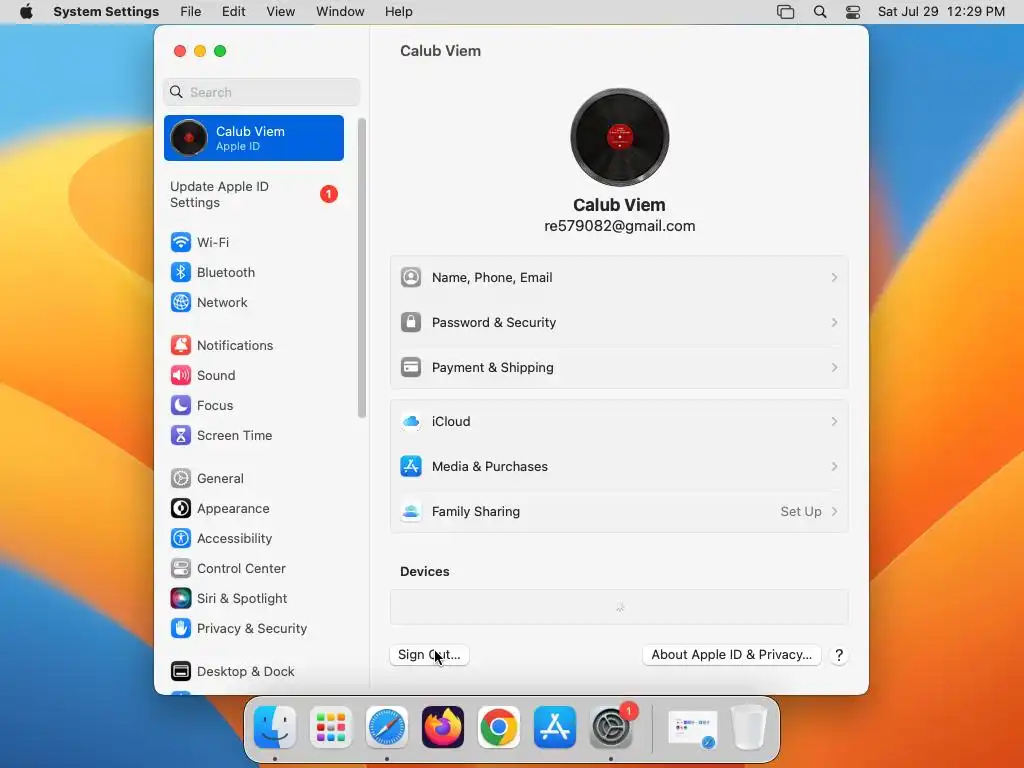Image resolution: width=1024 pixels, height=768 pixels.
Task: Open the Appearance icon in sidebar
Action: click(x=181, y=509)
